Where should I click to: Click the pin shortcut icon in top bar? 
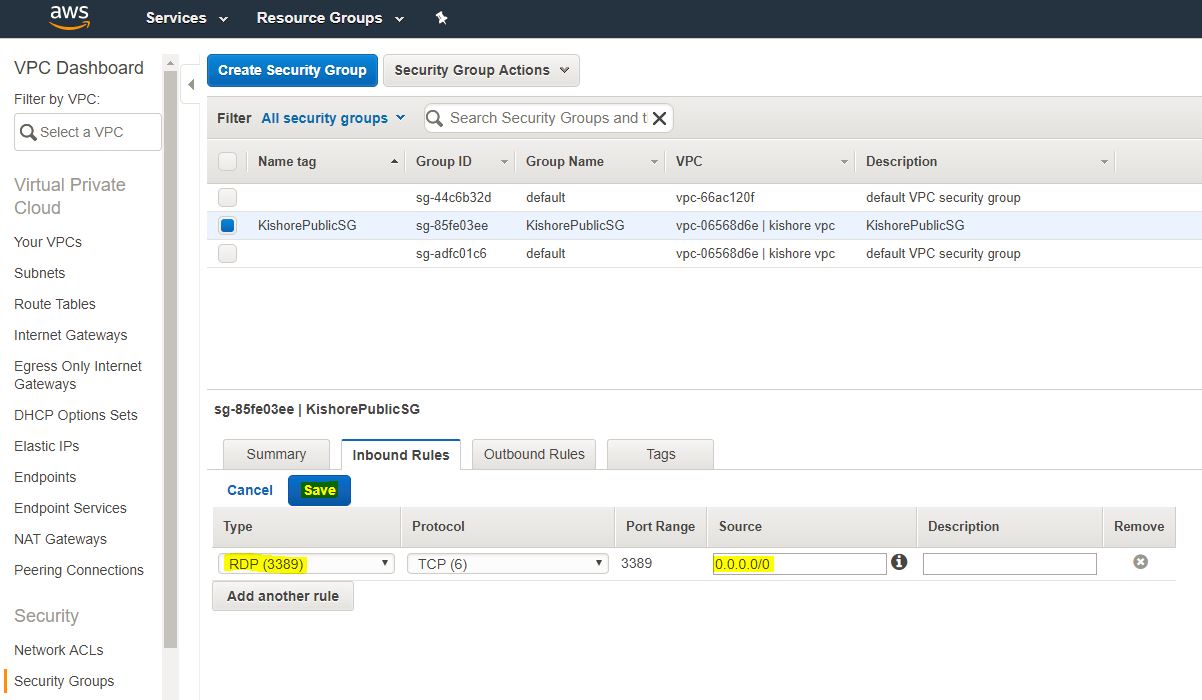point(442,18)
